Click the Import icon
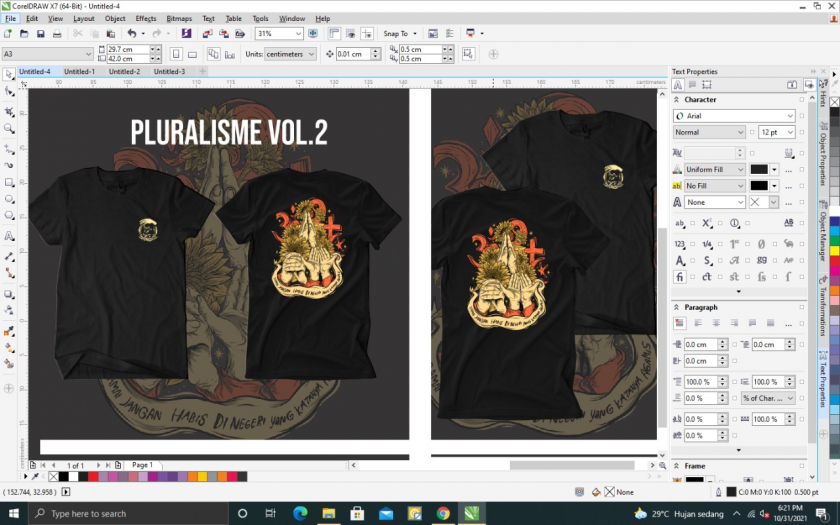The height and width of the screenshot is (525, 840). (207, 33)
